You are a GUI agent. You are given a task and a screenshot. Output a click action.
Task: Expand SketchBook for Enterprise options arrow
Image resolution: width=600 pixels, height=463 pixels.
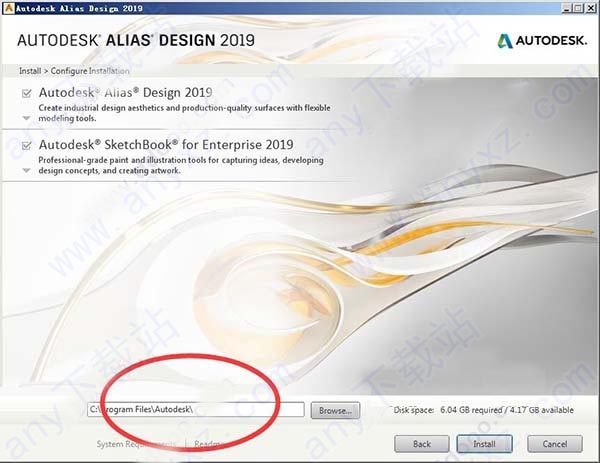[x=26, y=170]
